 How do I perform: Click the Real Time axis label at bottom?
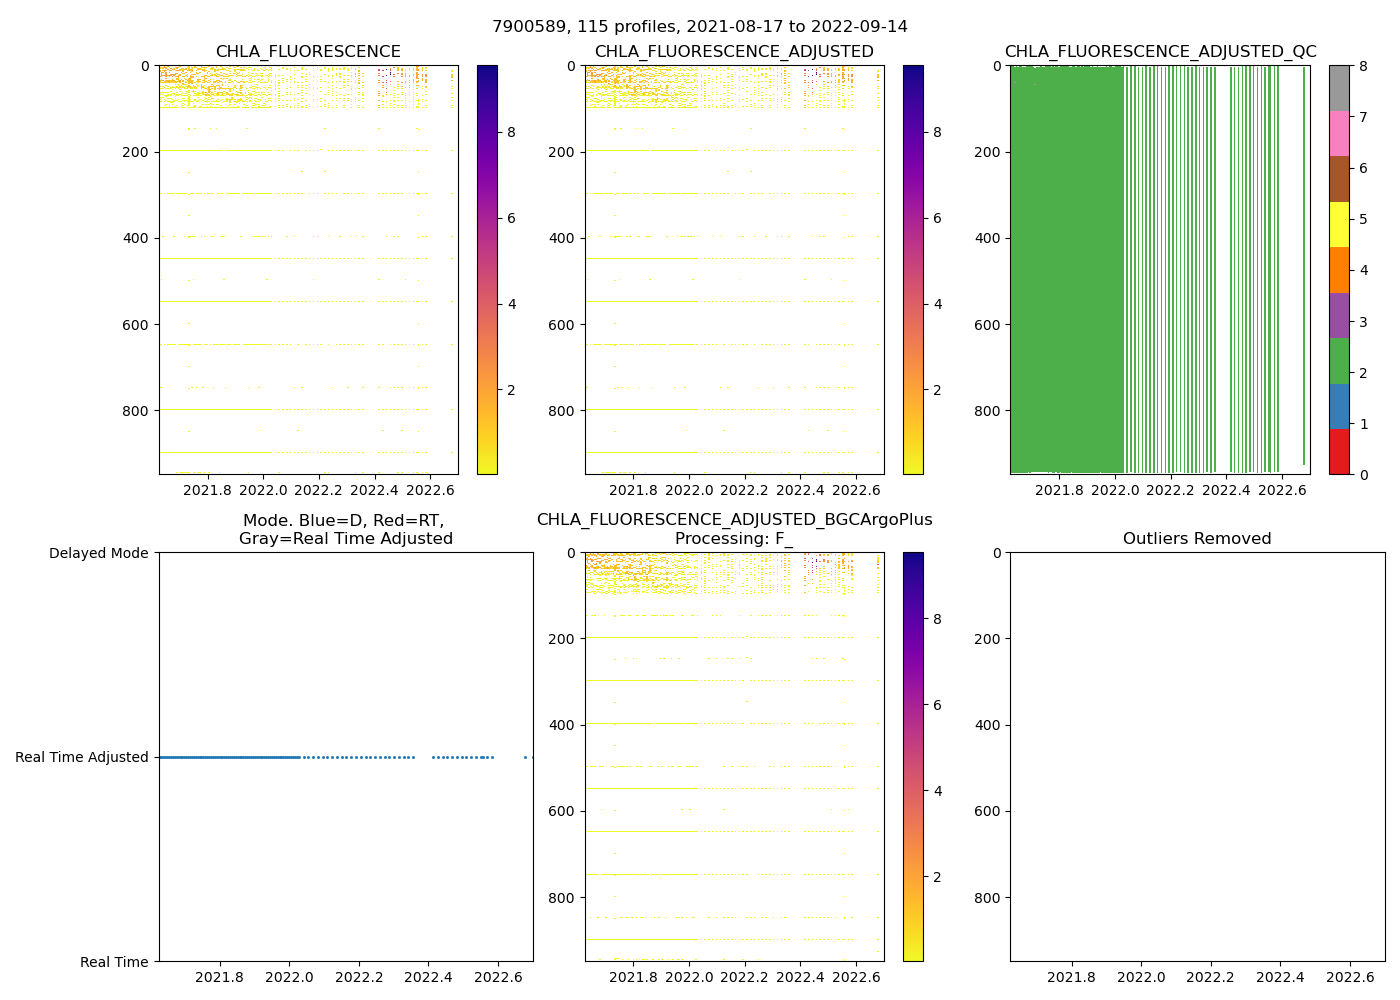(114, 962)
